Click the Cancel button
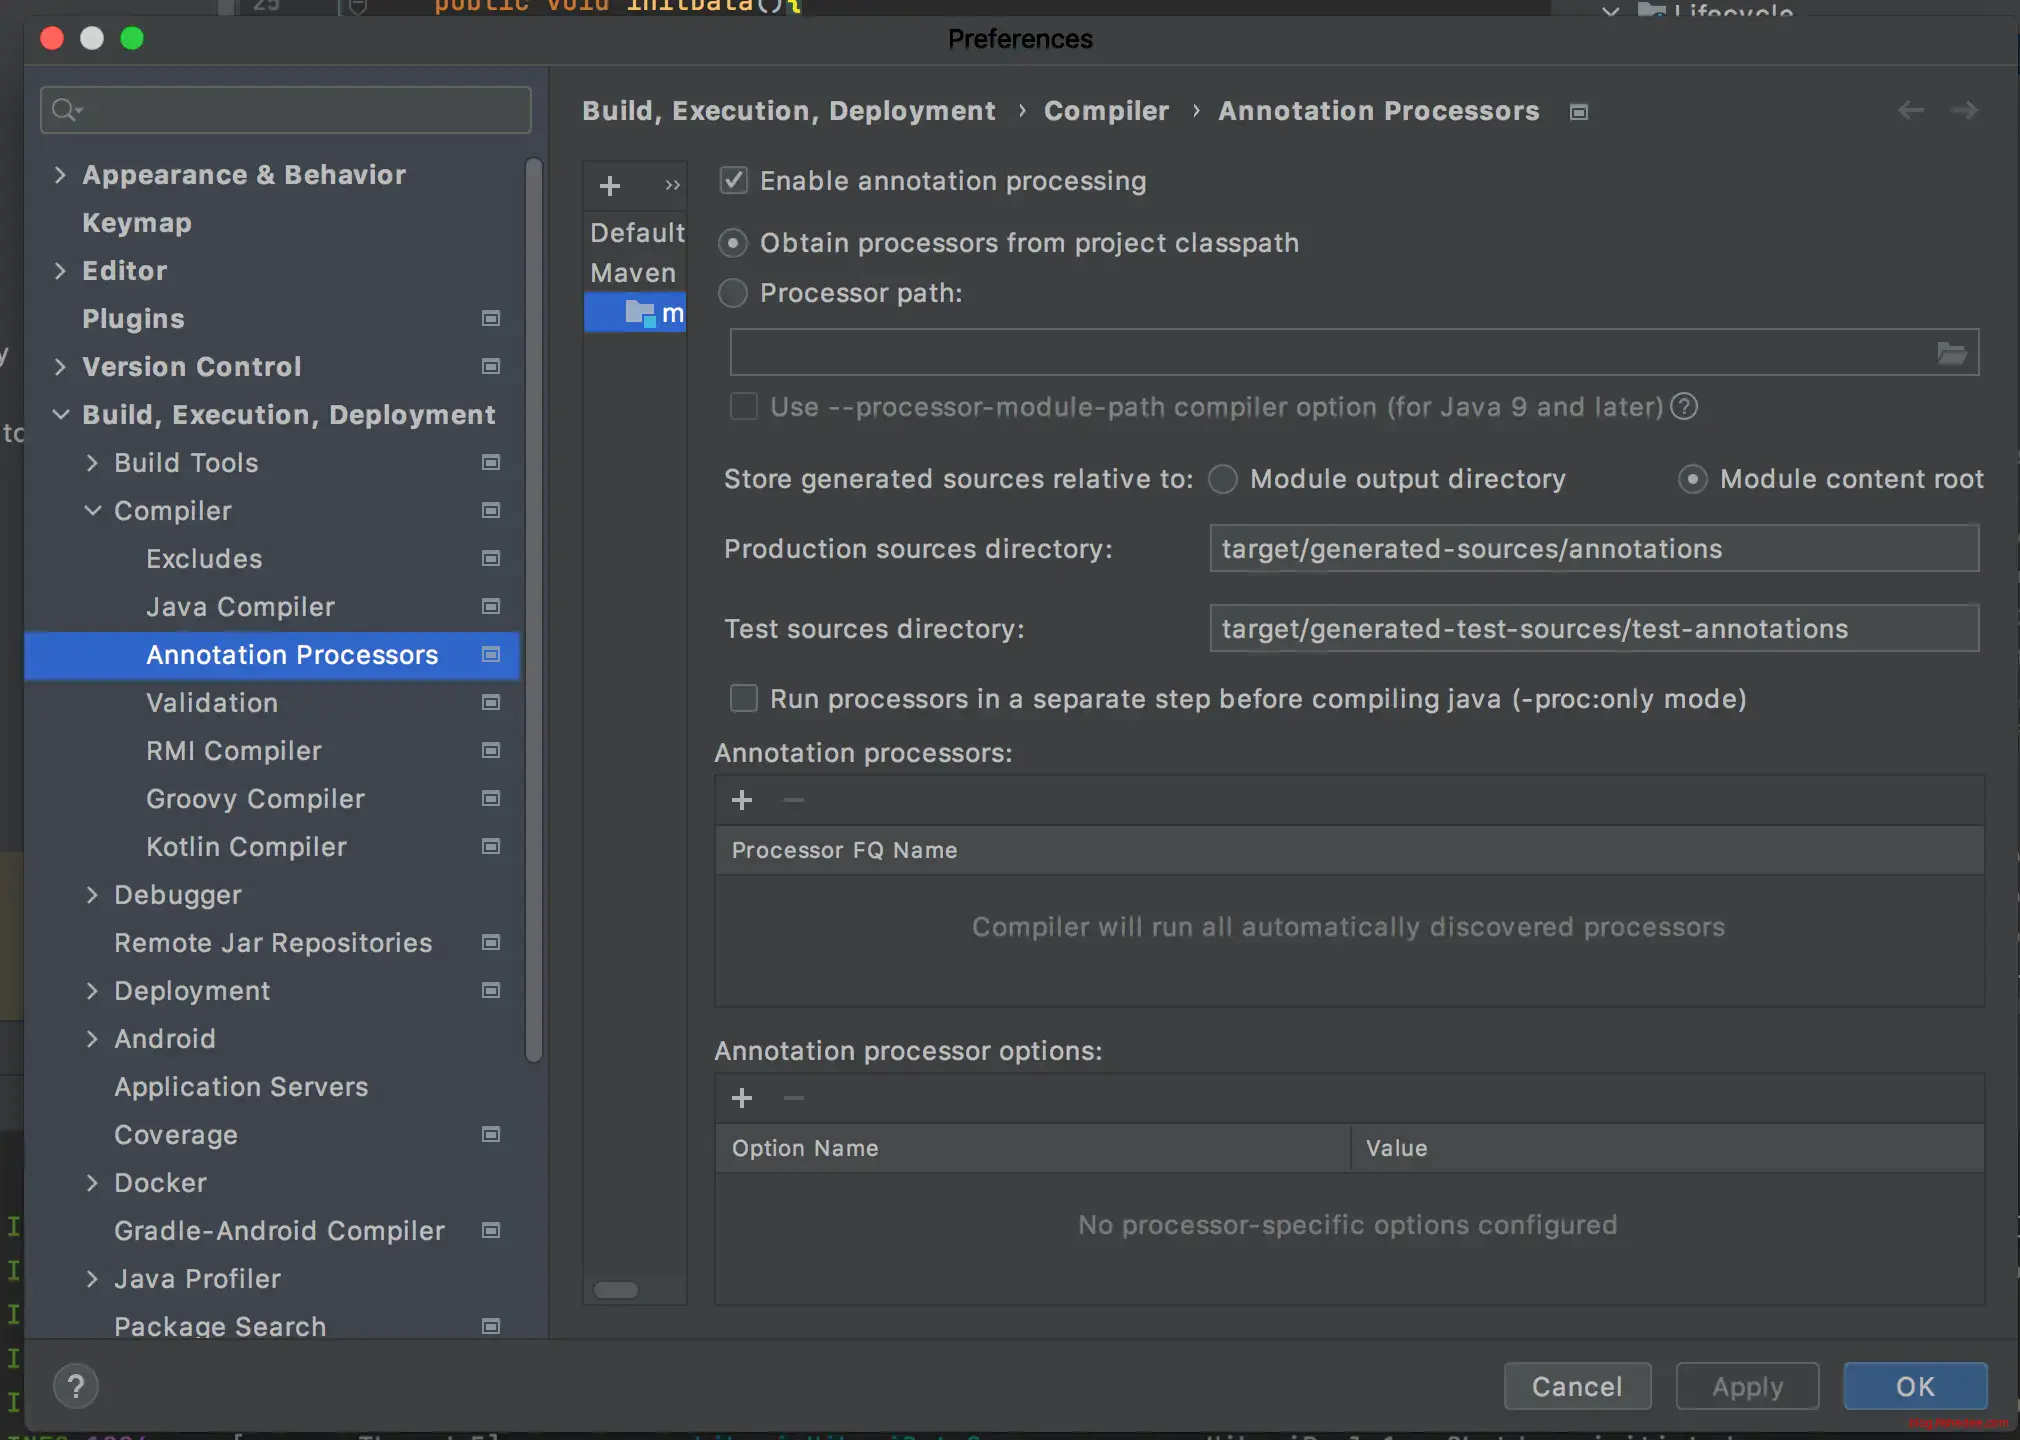 1576,1386
